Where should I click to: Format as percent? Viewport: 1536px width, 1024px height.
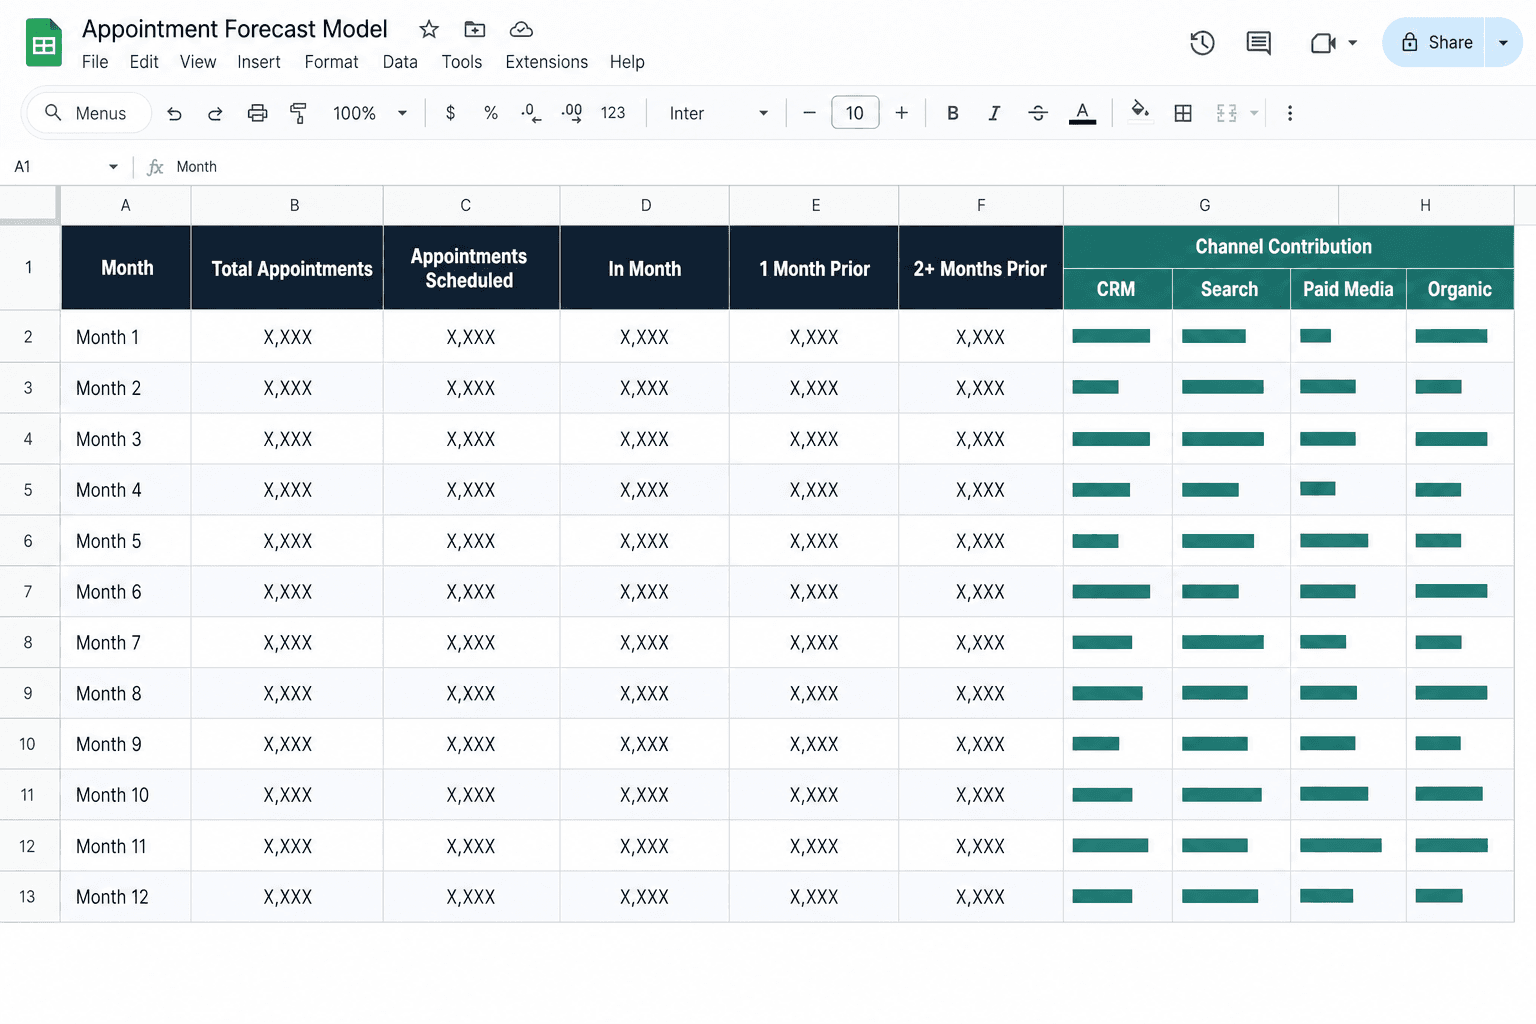(491, 113)
